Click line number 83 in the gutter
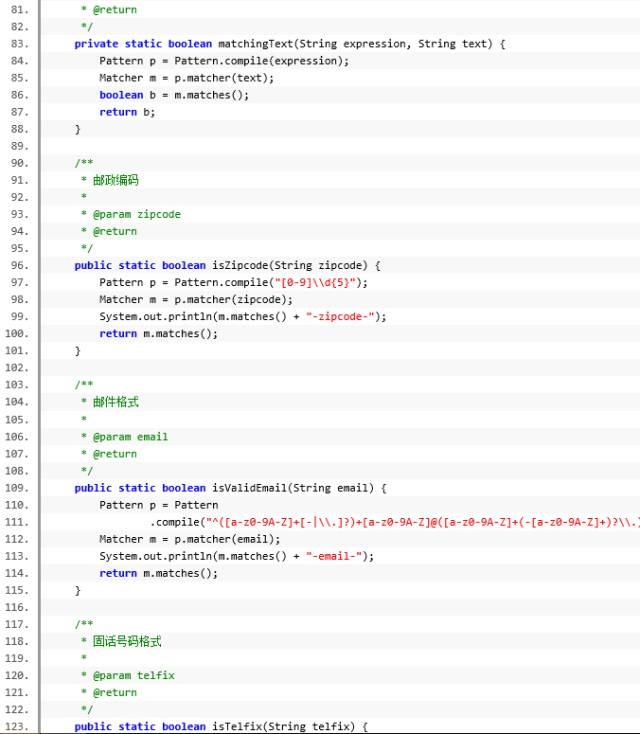 (x=18, y=43)
